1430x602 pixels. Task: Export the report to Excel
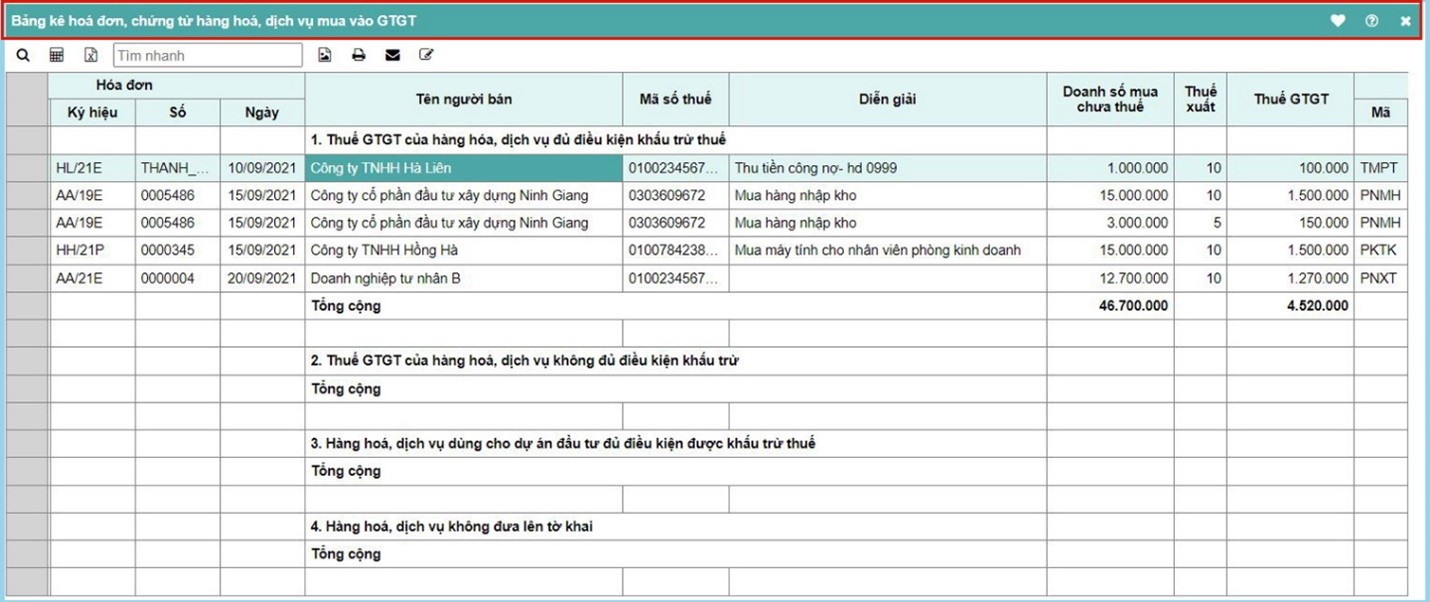[x=90, y=56]
